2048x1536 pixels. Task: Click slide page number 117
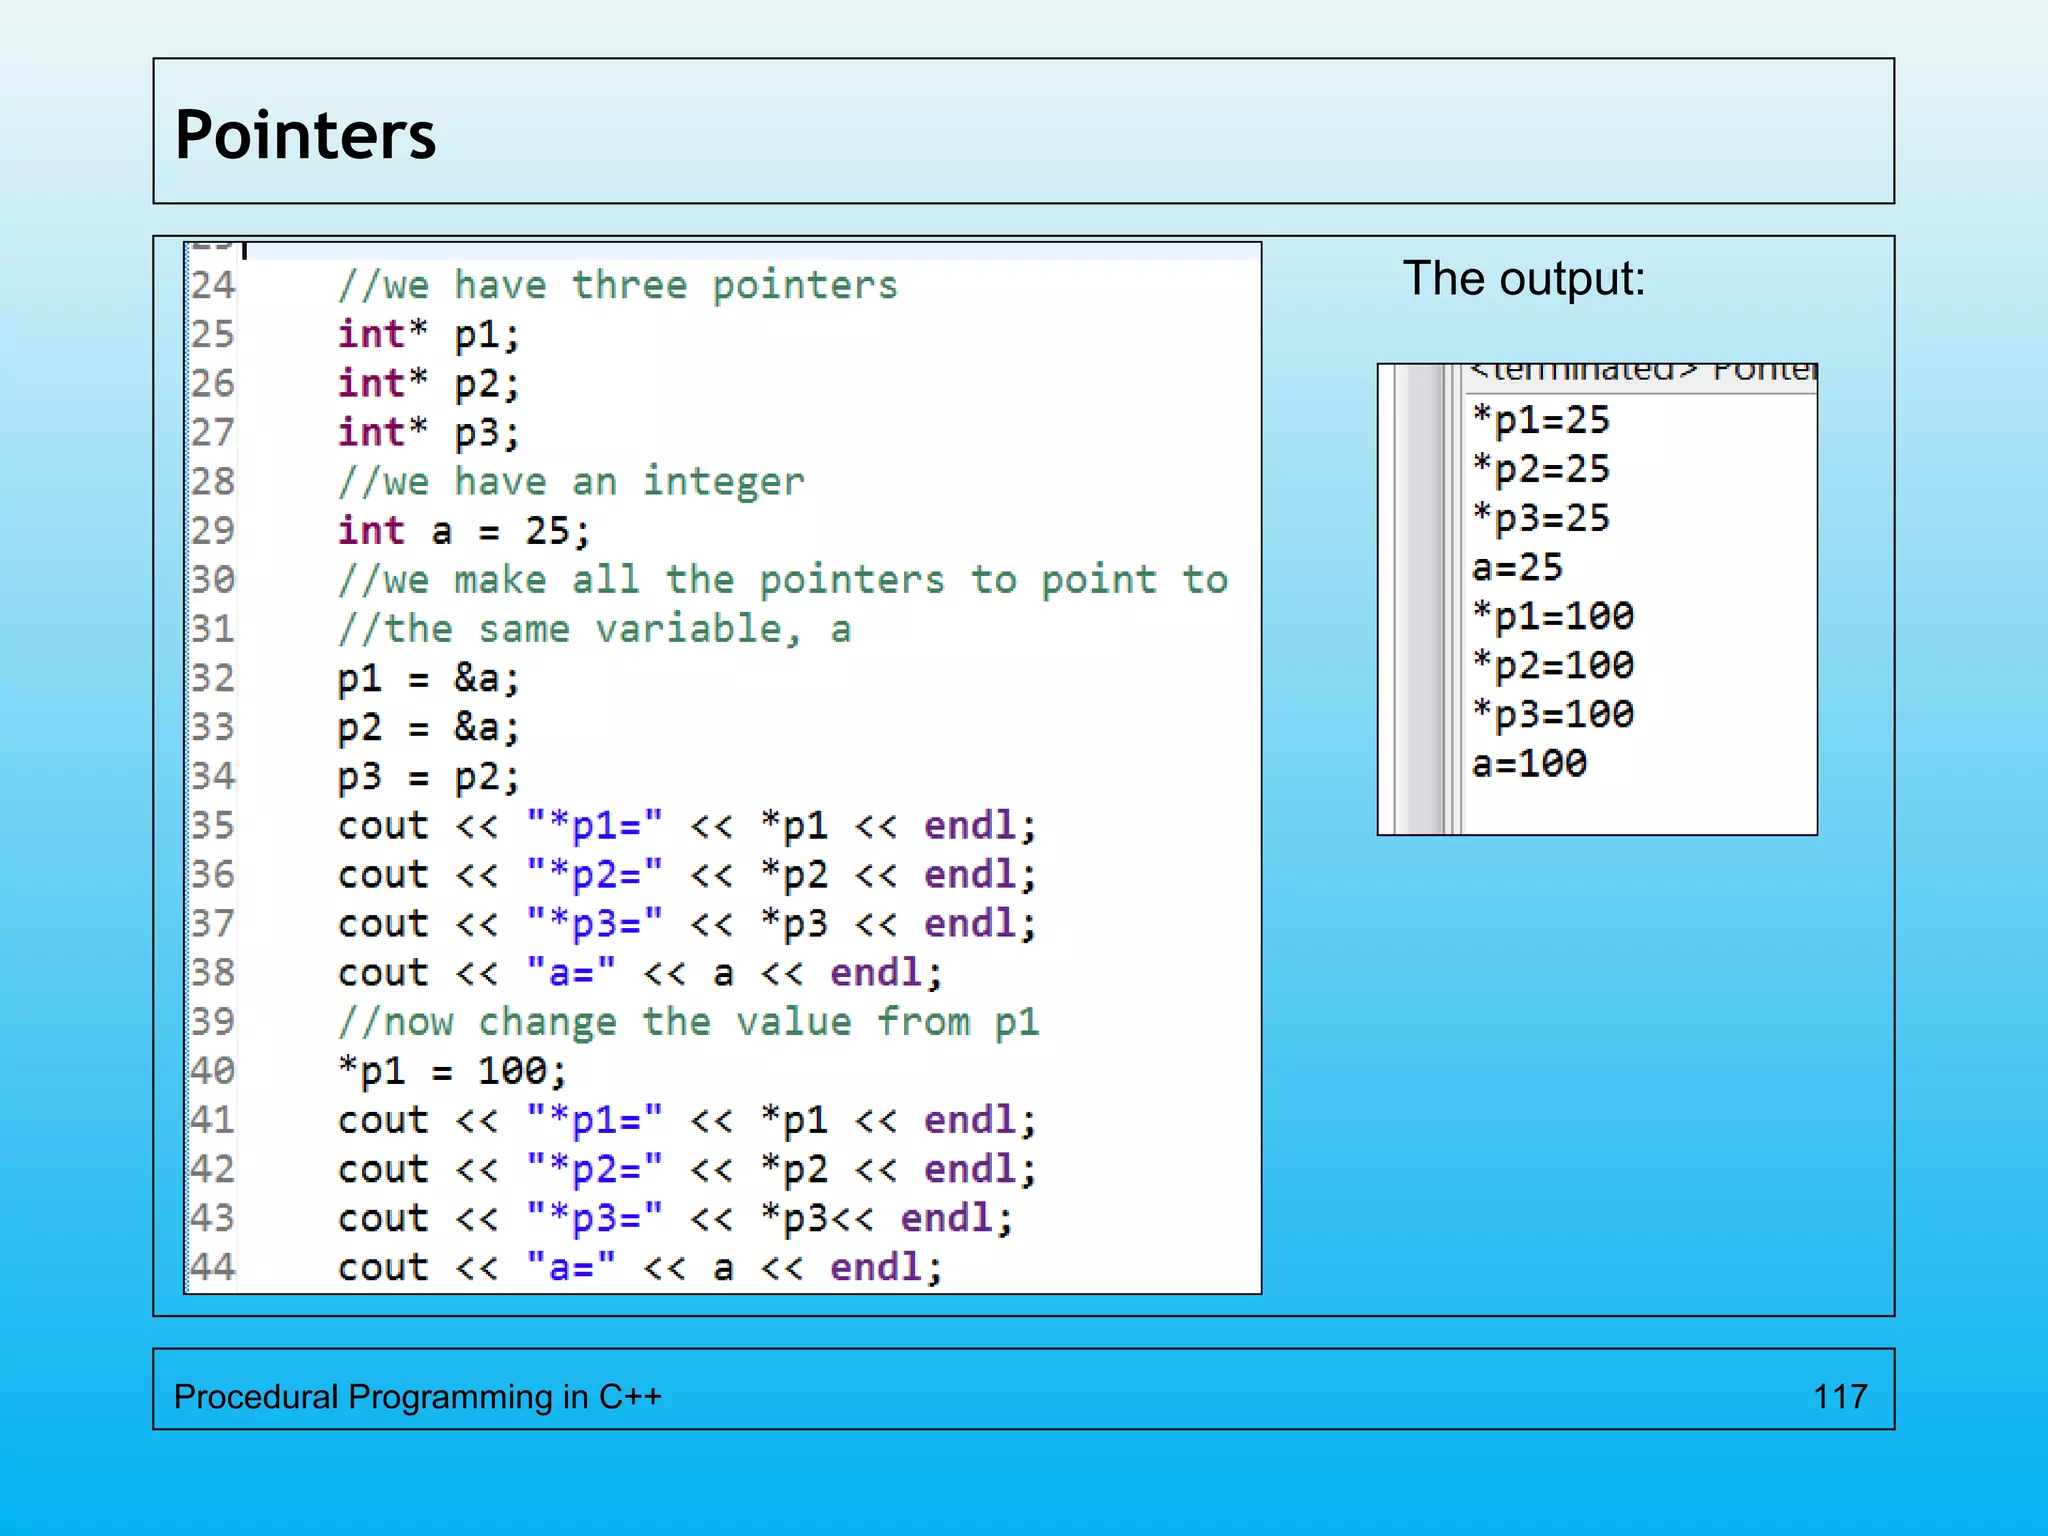click(x=1840, y=1396)
